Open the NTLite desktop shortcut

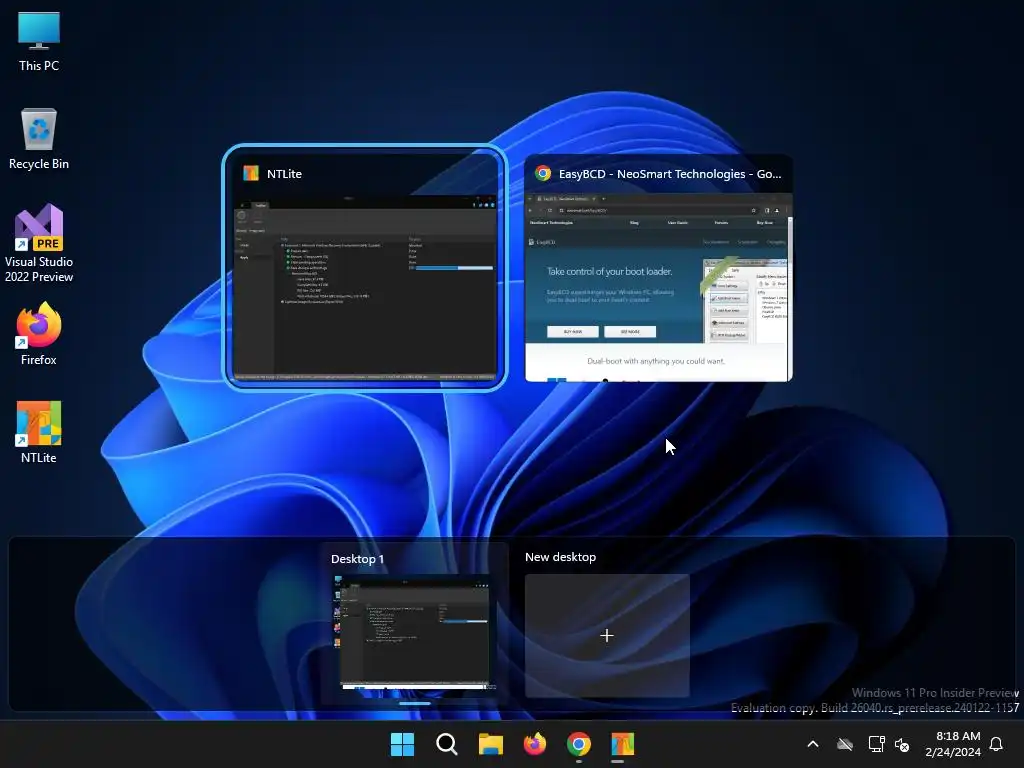point(39,432)
